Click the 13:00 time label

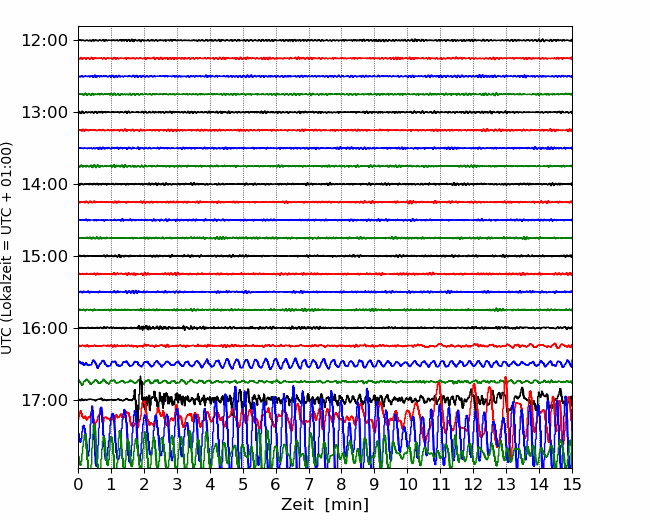[x=44, y=112]
